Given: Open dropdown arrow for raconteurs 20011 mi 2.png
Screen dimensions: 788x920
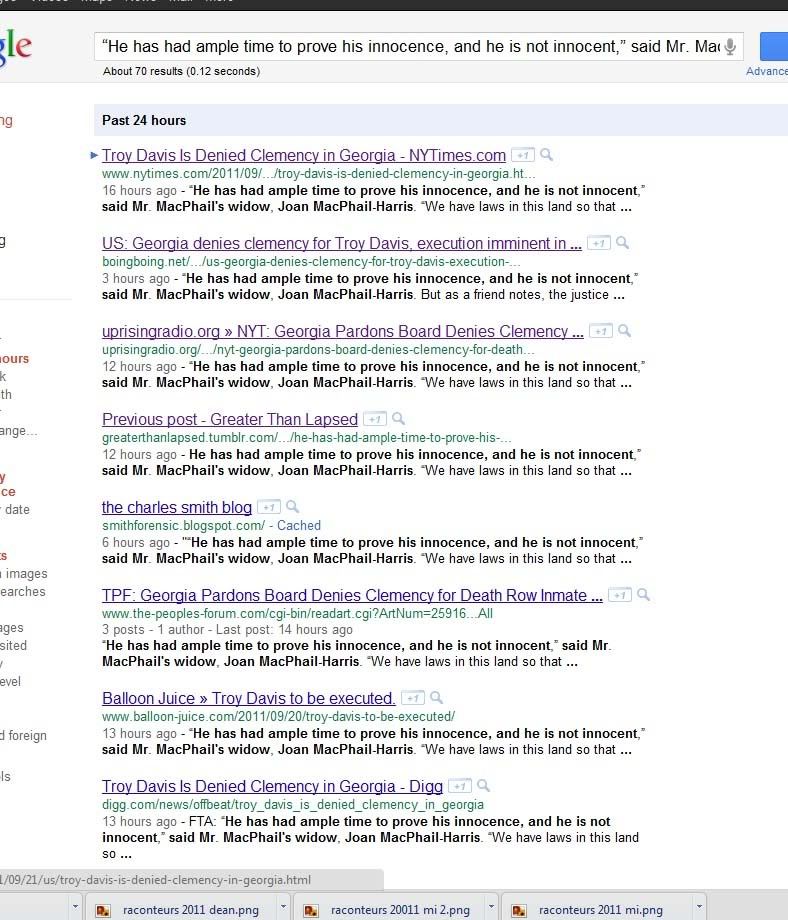Looking at the screenshot, I should click(491, 907).
